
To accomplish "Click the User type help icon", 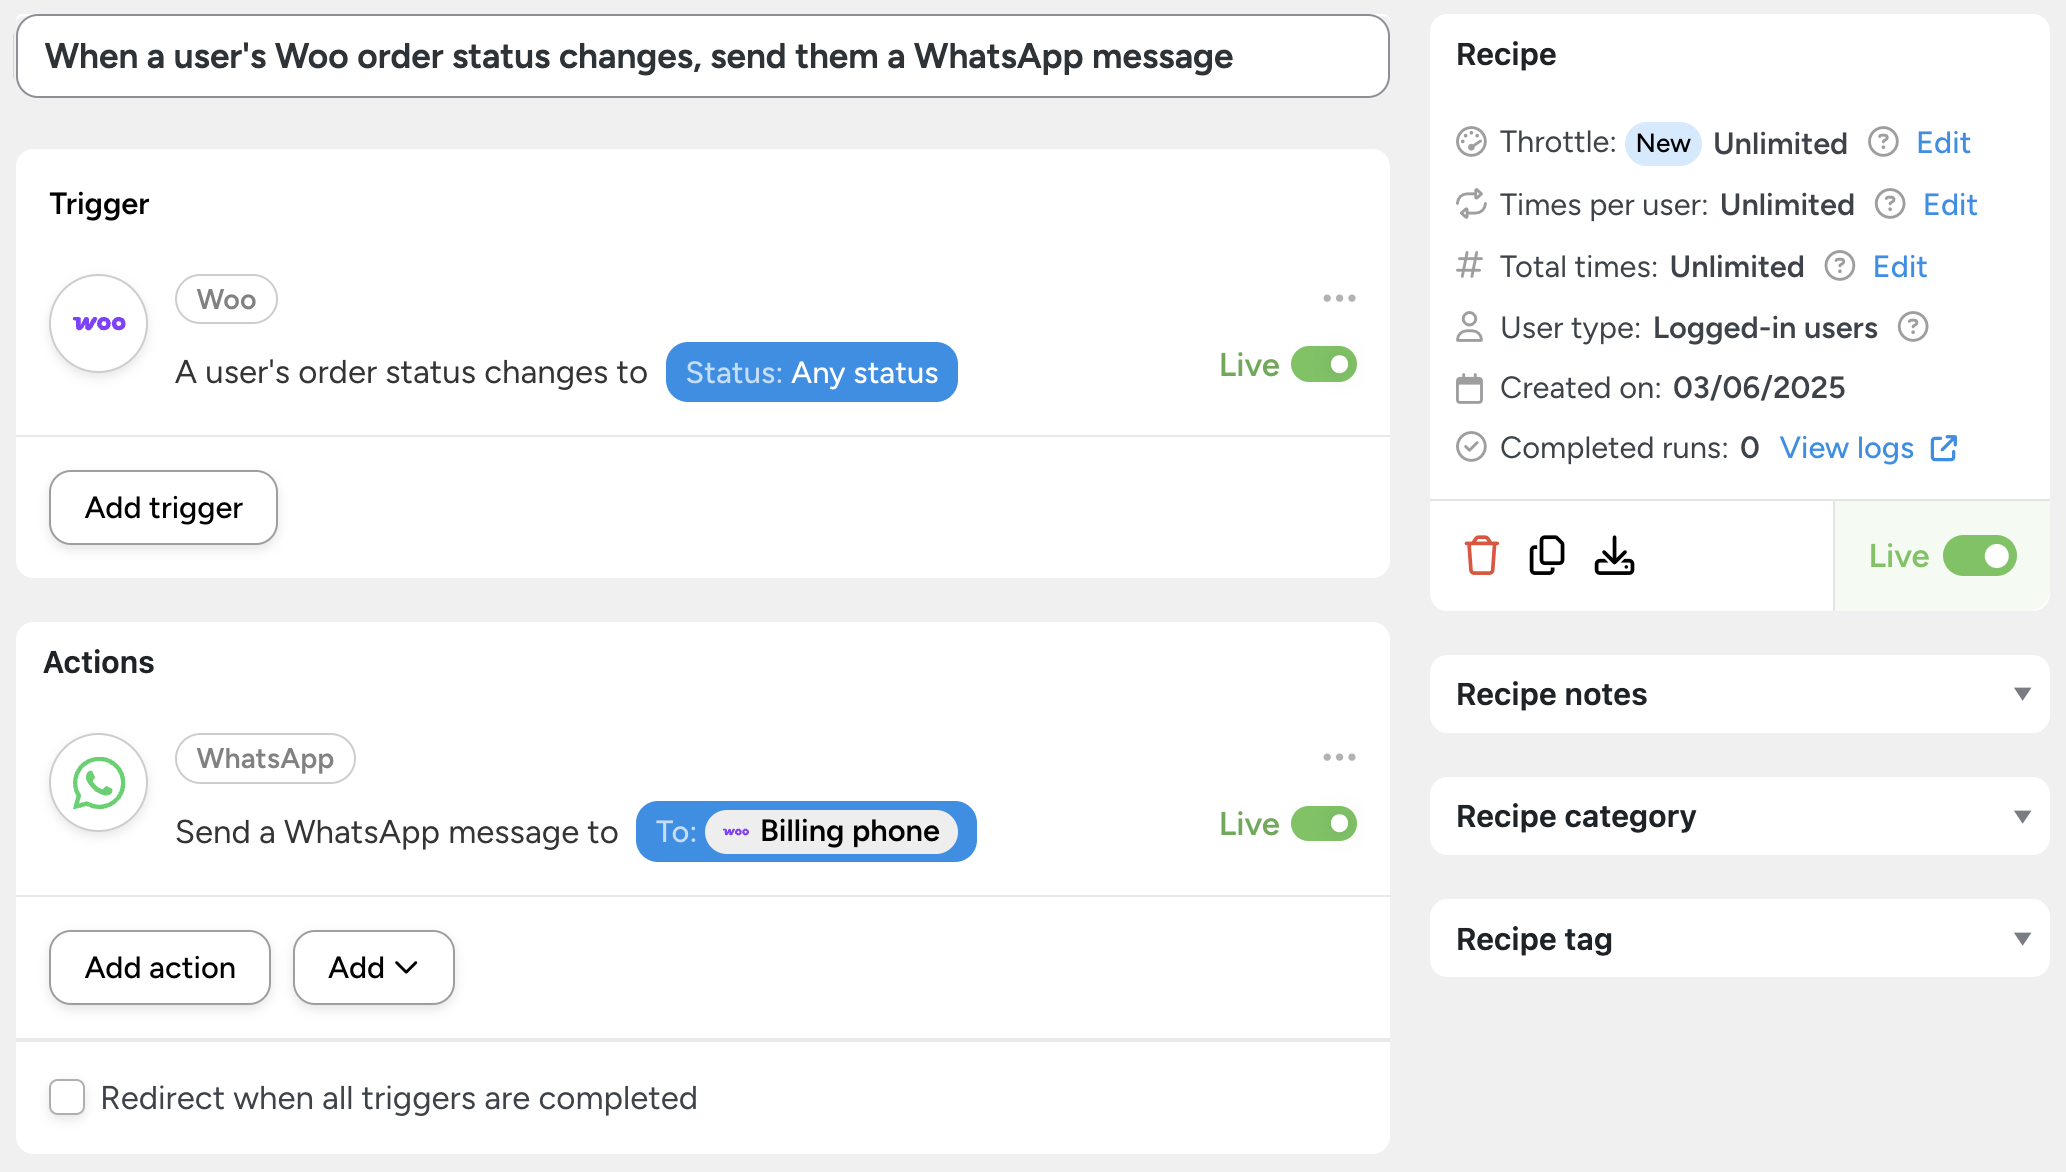I will pos(1913,327).
